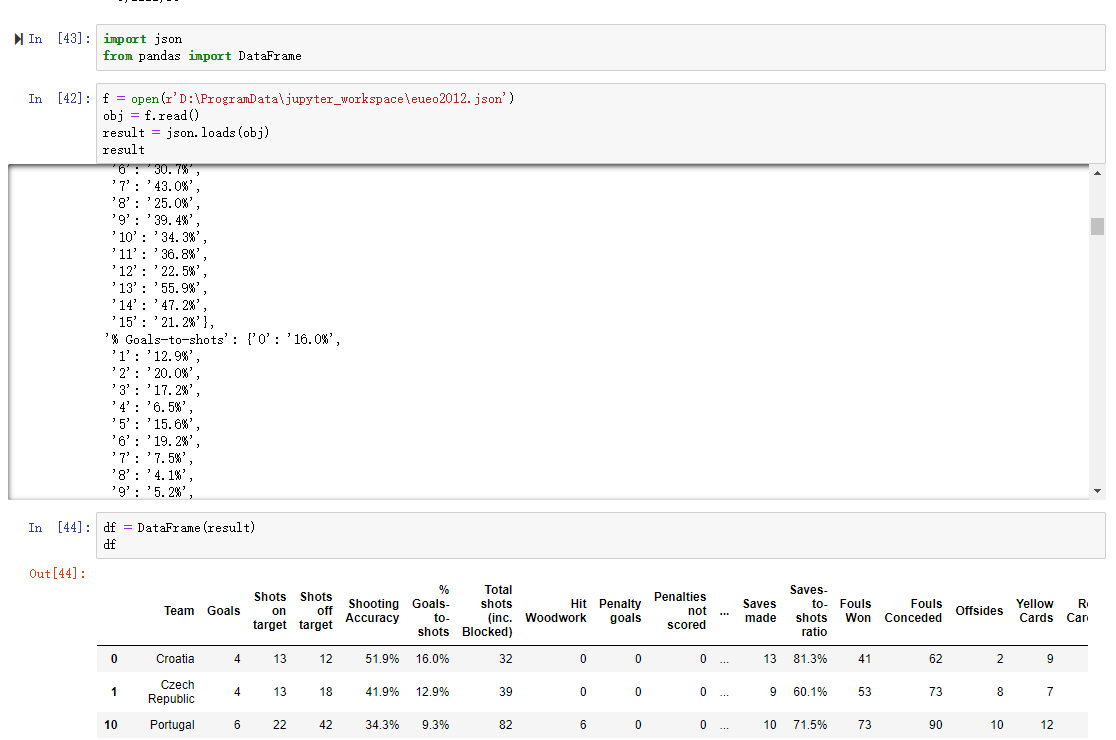Click the '8': '4.1%' output line
This screenshot has height=740, width=1116.
coord(152,476)
